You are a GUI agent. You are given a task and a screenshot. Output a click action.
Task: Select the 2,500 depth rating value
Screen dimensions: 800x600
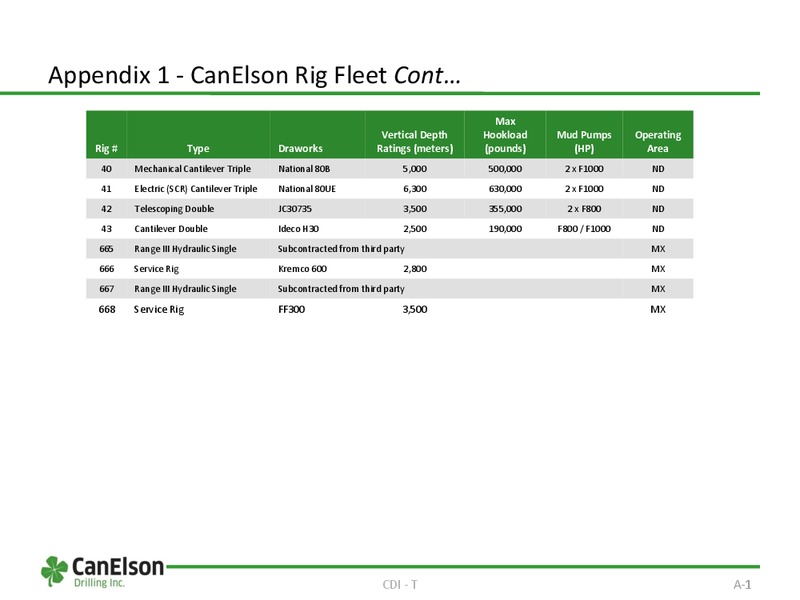point(415,229)
